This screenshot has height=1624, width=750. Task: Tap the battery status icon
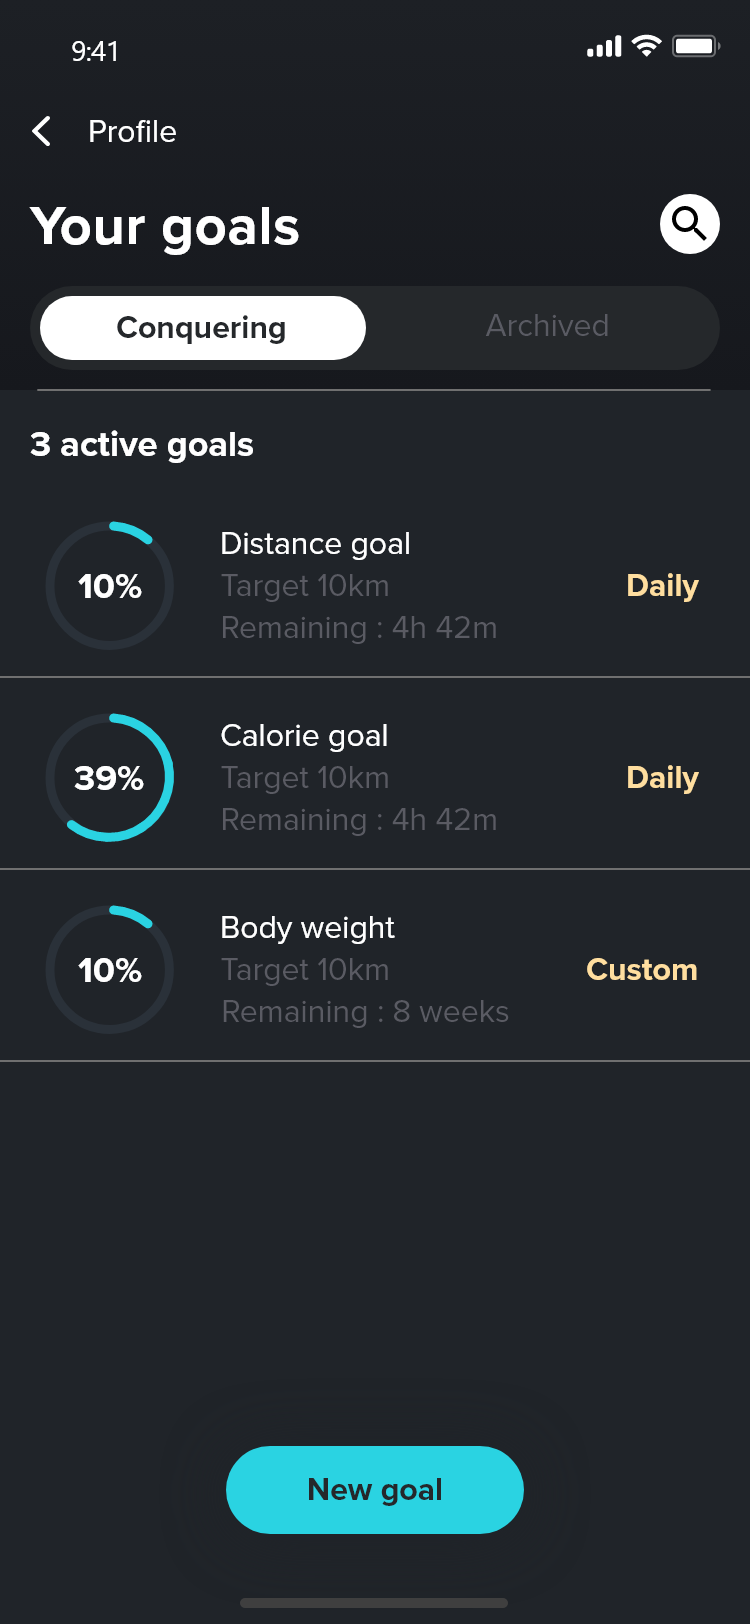(x=695, y=46)
